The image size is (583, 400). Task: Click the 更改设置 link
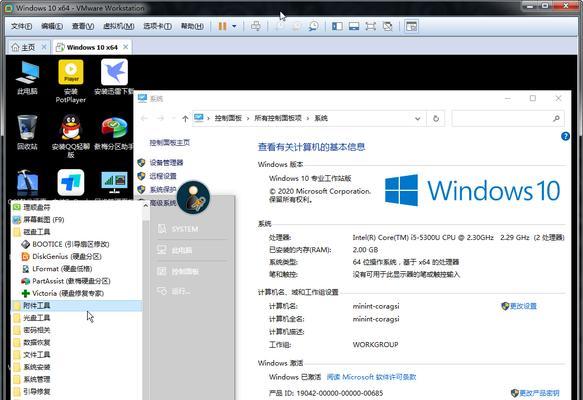click(x=523, y=306)
